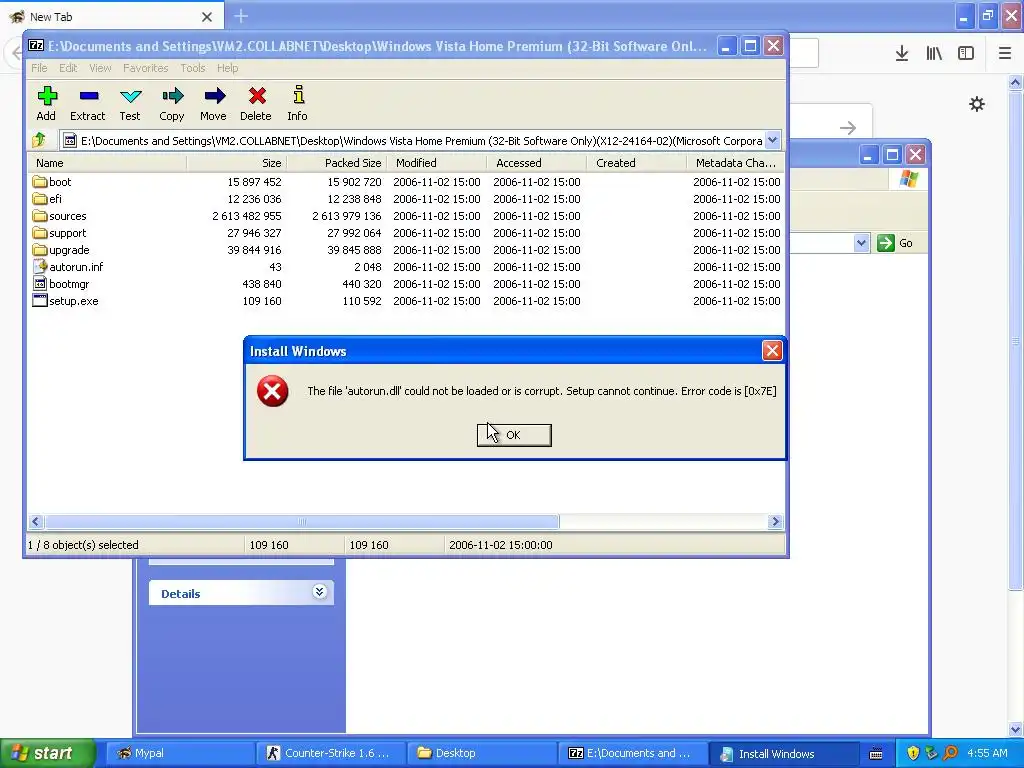Image resolution: width=1024 pixels, height=768 pixels.
Task: Expand the 7-Zip address path dropdown
Action: click(x=773, y=140)
